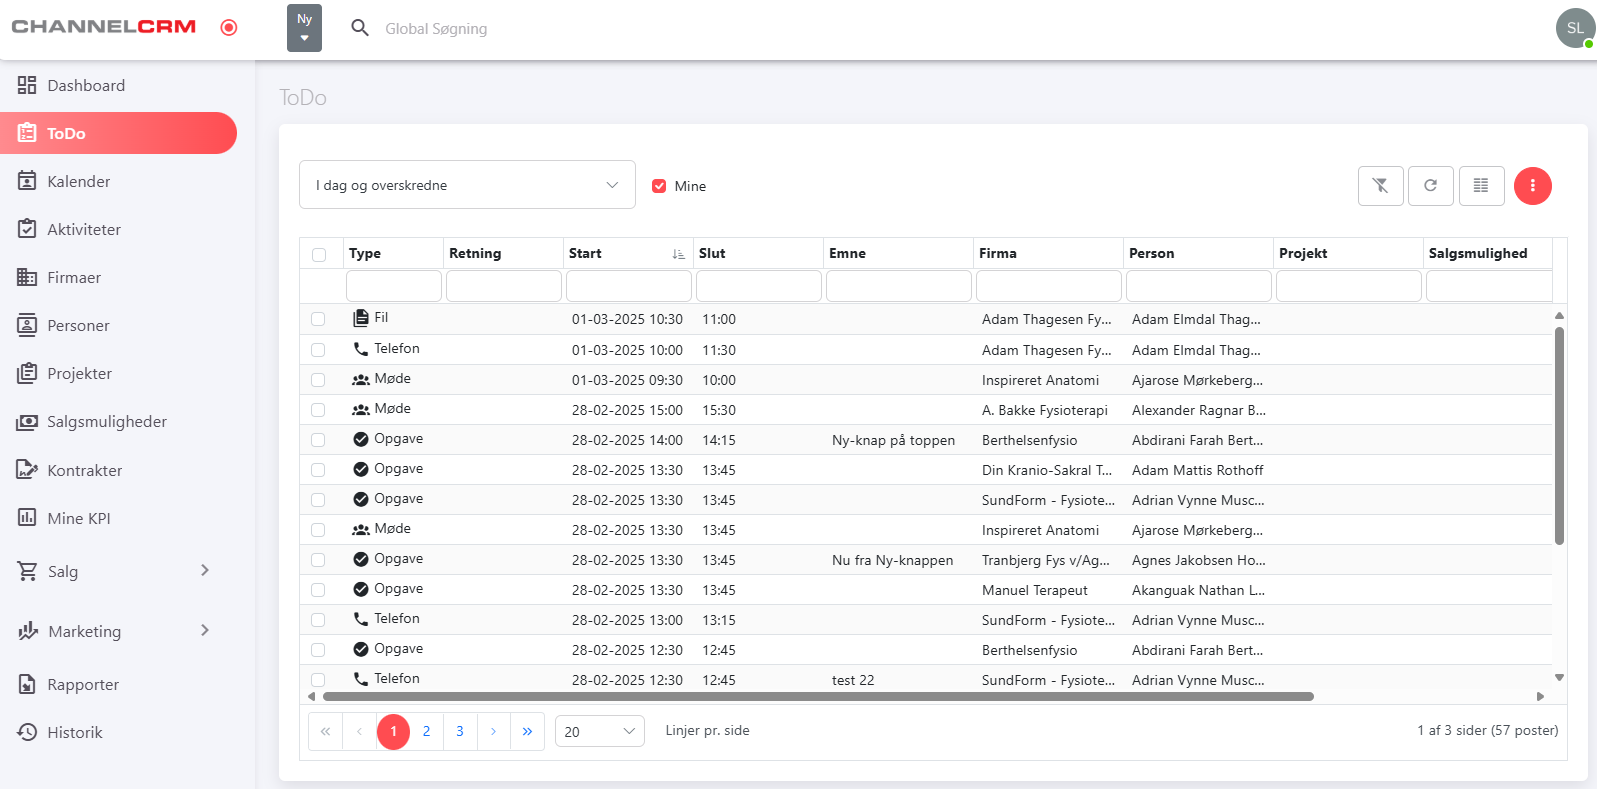Jump to last page with double arrow

pos(527,731)
